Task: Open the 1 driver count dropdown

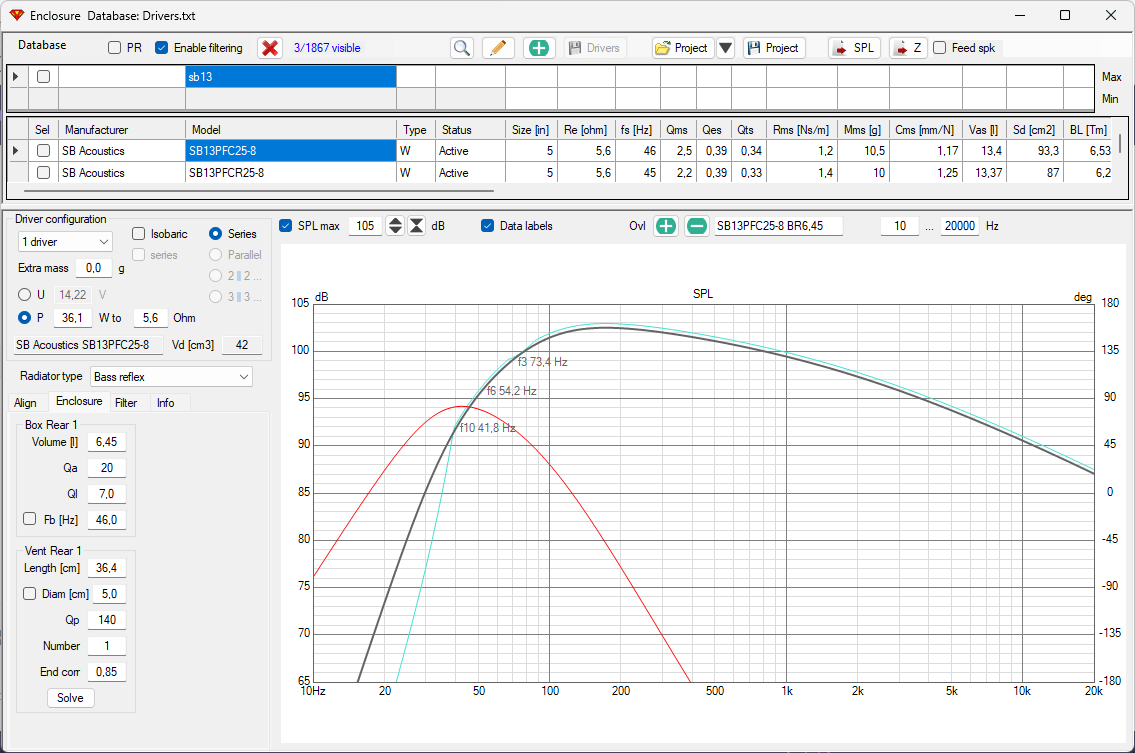Action: click(65, 242)
